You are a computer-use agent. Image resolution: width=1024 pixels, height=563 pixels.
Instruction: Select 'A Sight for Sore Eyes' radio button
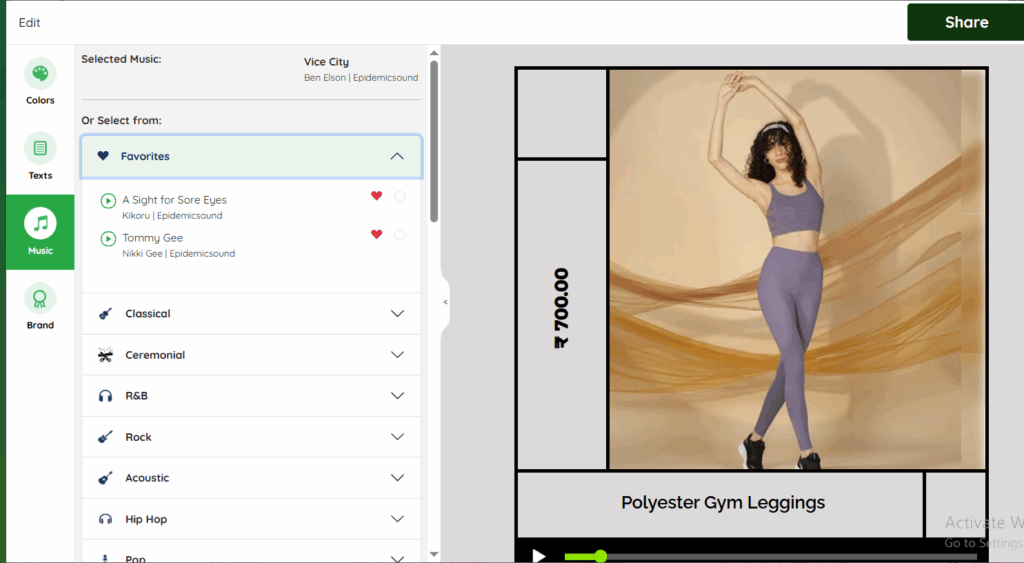[400, 197]
